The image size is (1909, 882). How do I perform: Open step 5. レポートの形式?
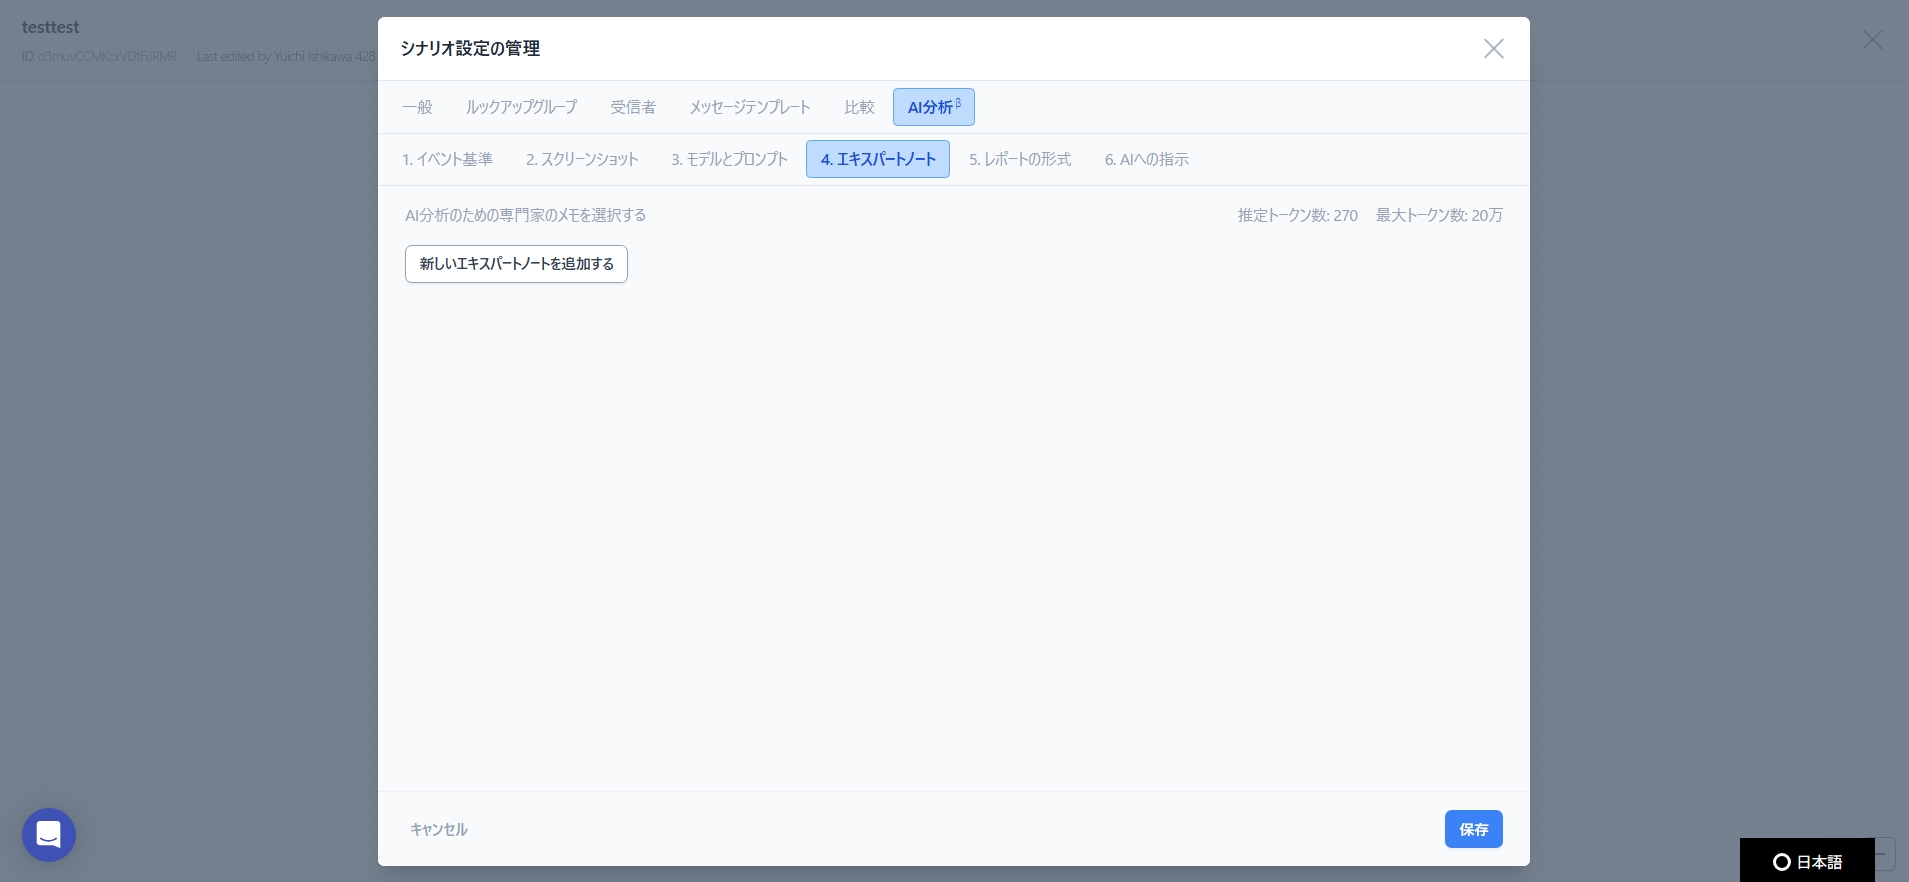coord(1020,160)
